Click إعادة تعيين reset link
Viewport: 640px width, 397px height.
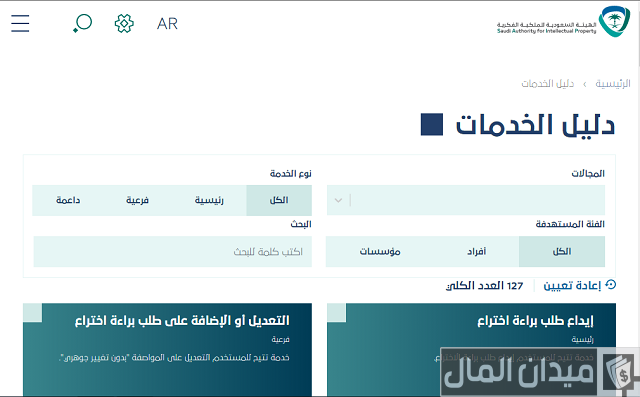point(572,286)
